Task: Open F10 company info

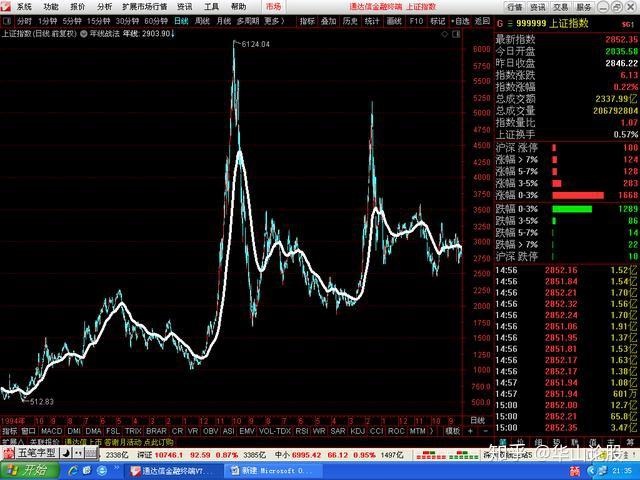Action: point(416,21)
